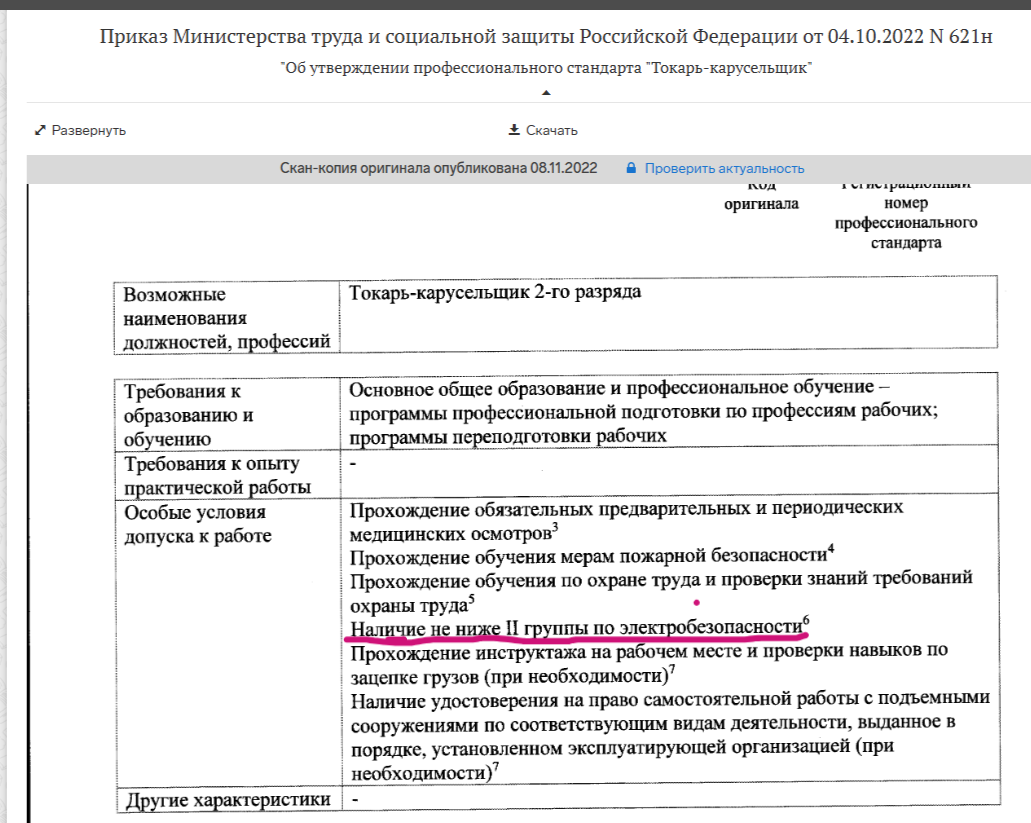
Task: Open footnote 6 after 'электробезопасности'
Action: pos(805,621)
